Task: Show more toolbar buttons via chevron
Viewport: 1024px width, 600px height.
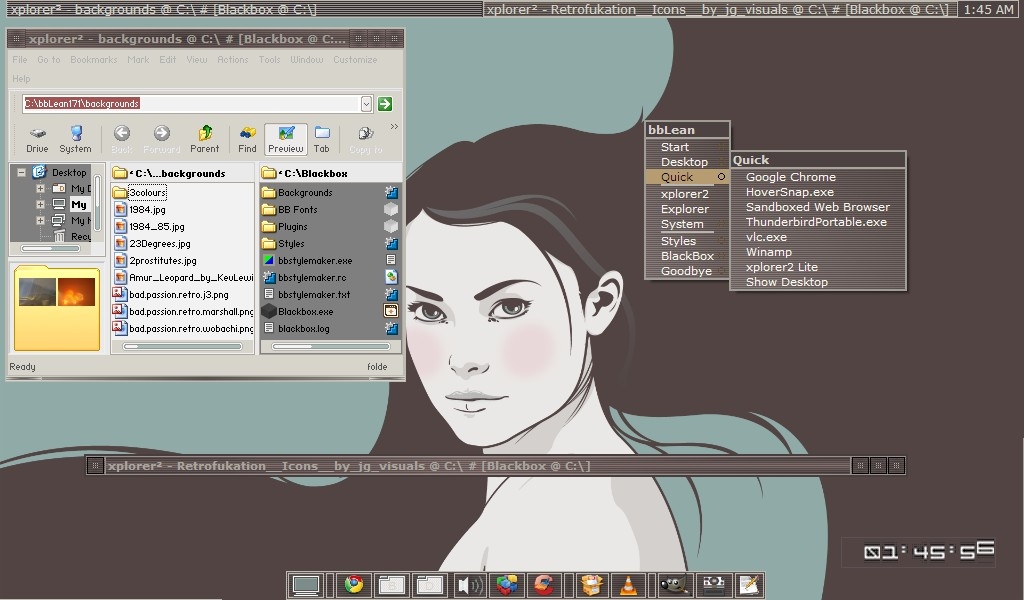Action: click(394, 127)
